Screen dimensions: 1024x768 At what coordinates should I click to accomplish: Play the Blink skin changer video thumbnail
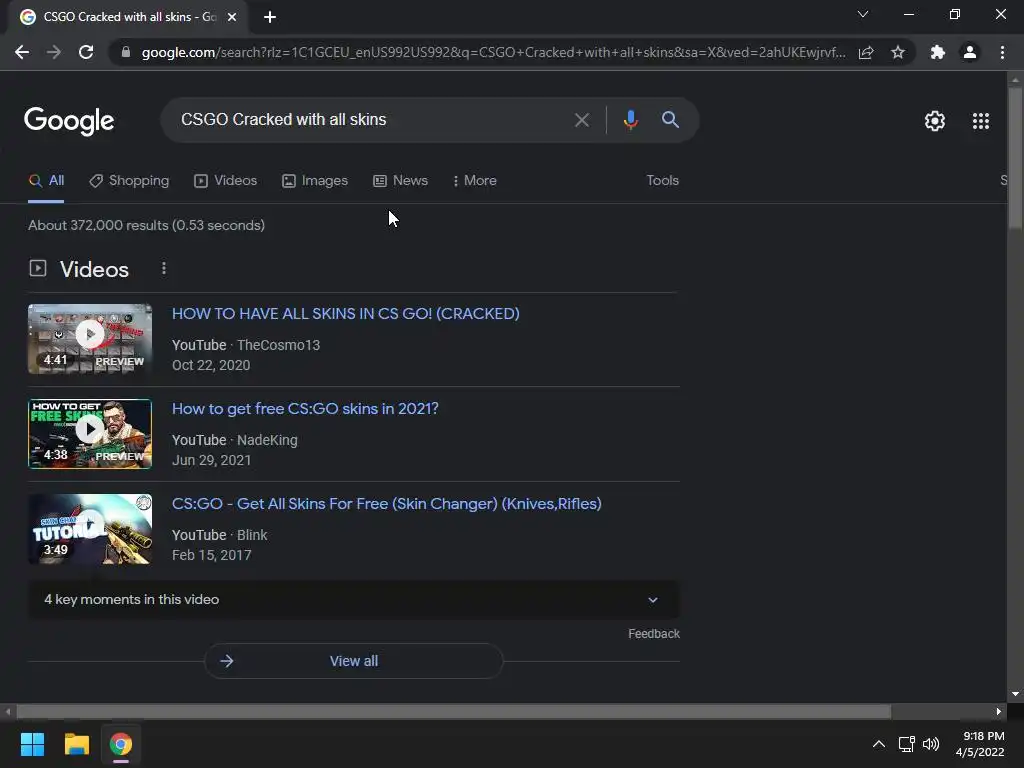tap(90, 529)
